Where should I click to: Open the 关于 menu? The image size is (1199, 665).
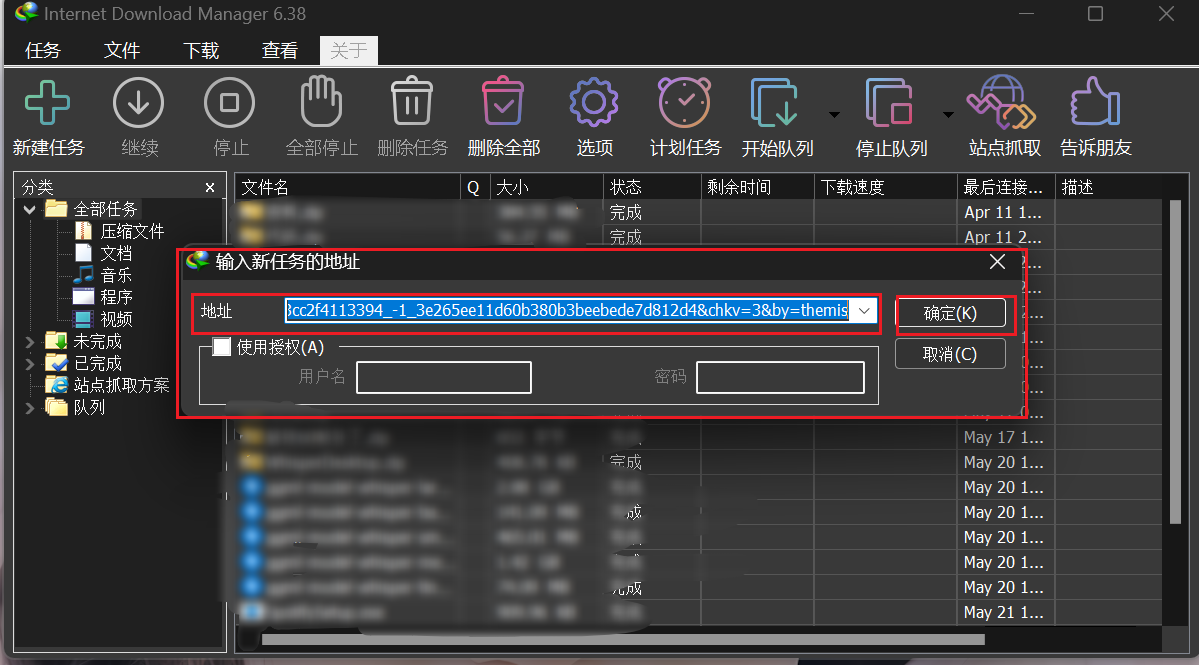click(349, 50)
